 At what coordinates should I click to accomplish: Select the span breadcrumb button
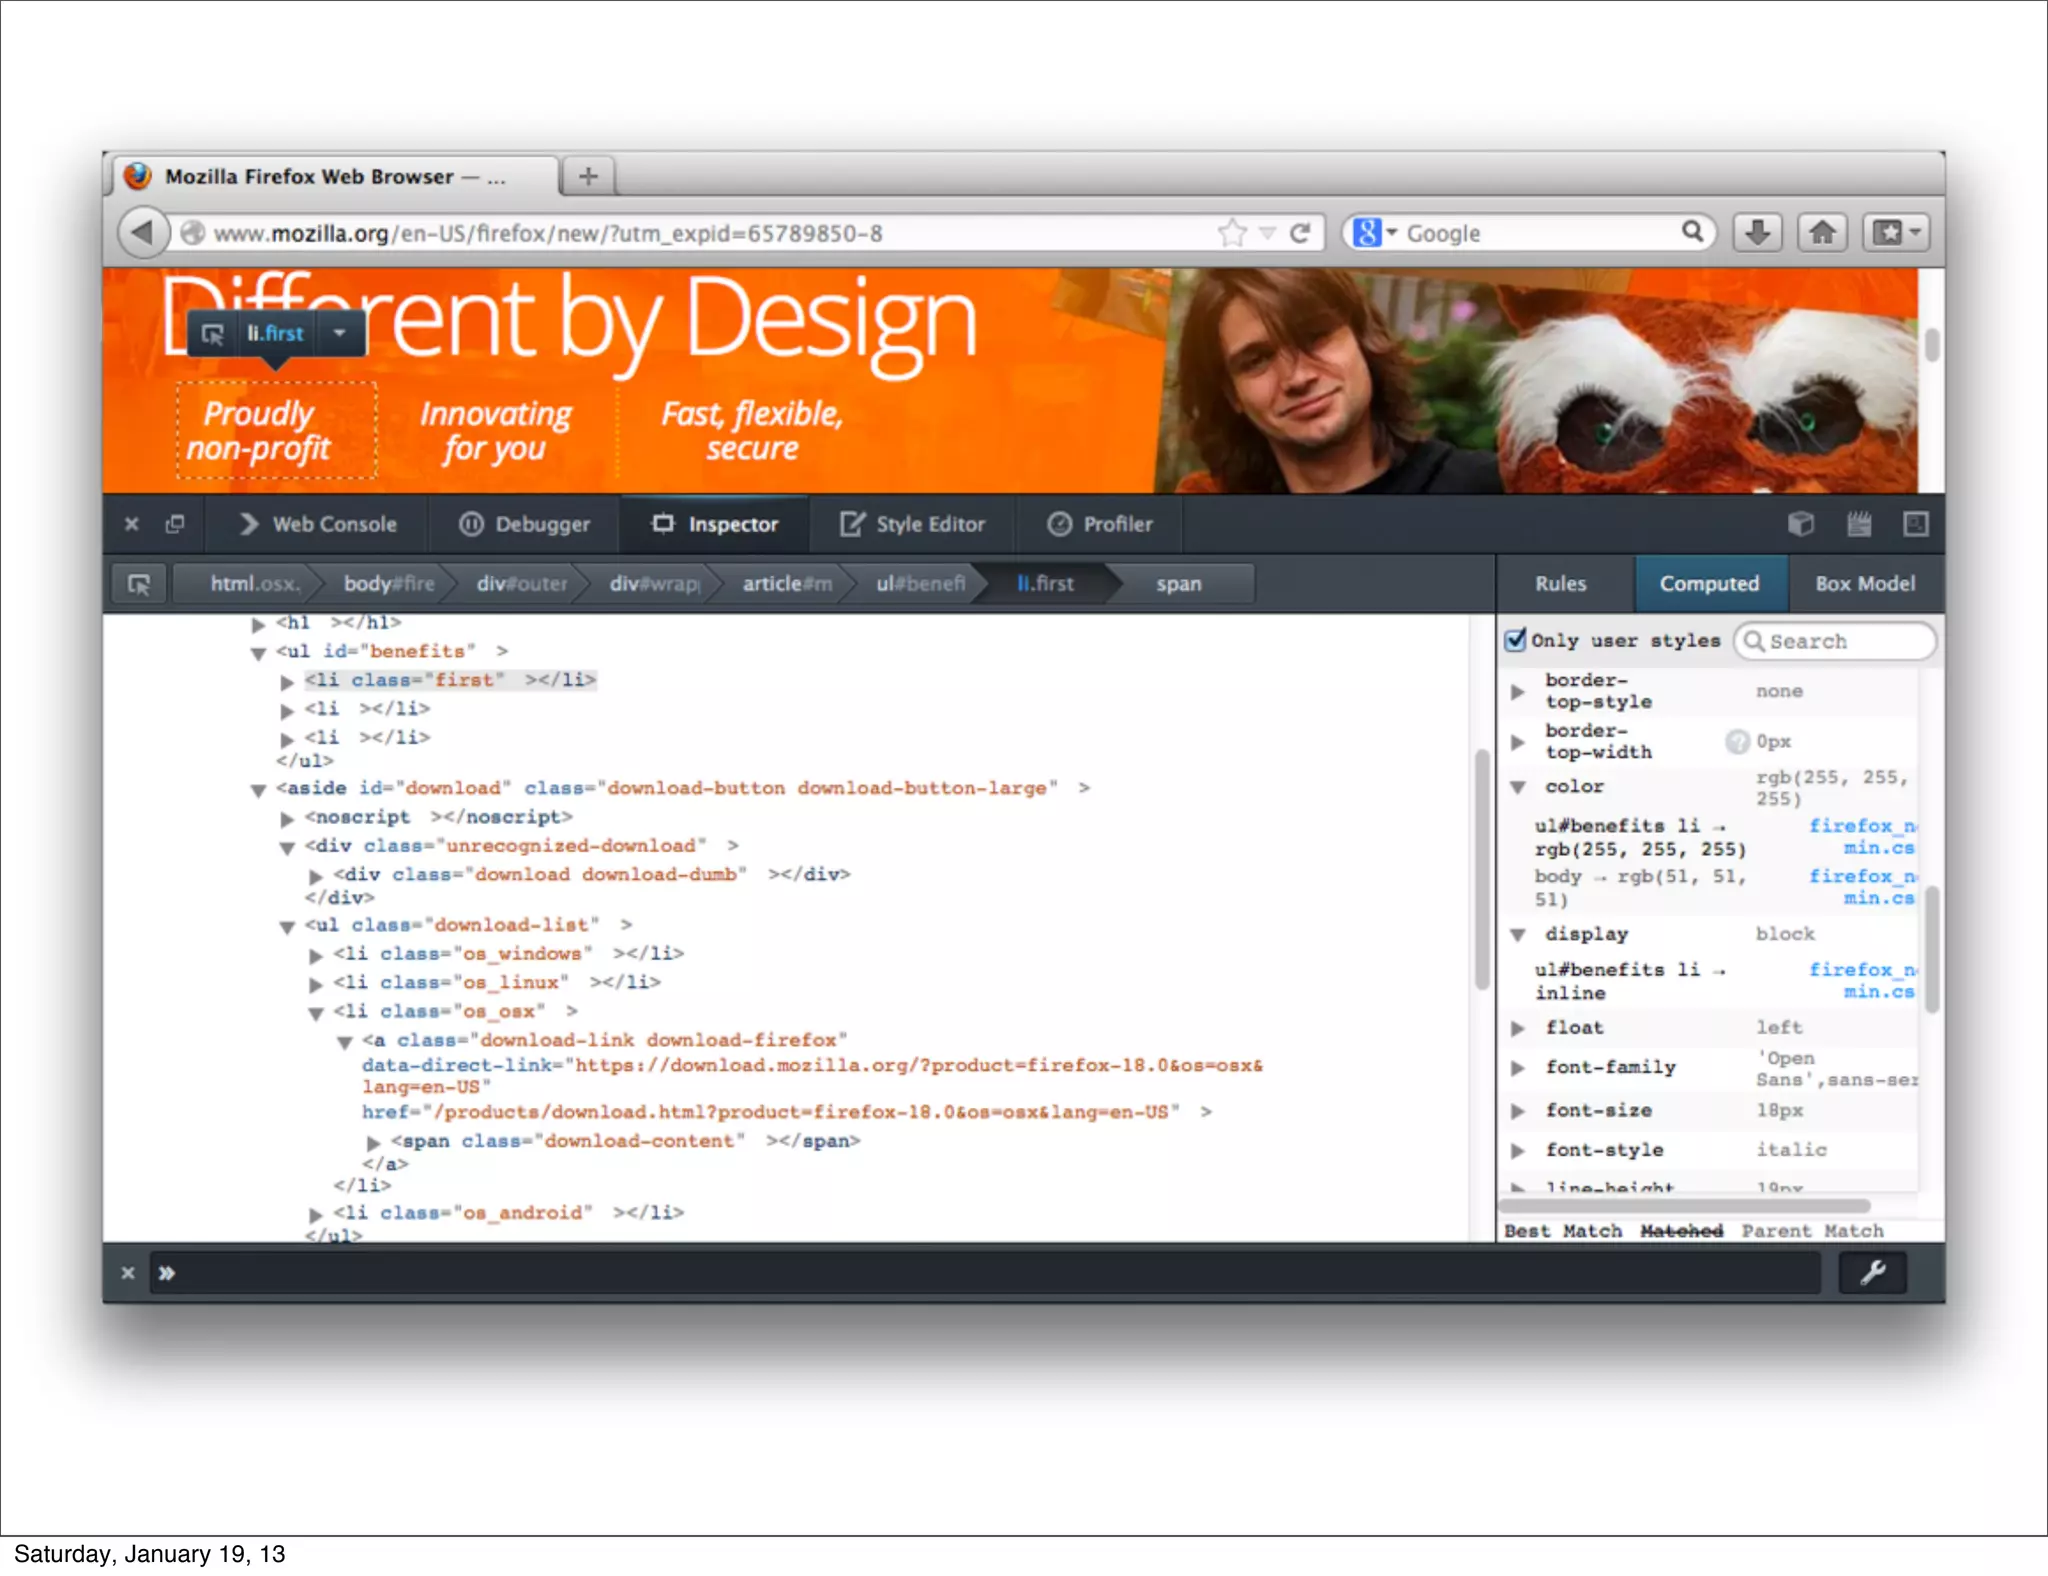point(1178,584)
